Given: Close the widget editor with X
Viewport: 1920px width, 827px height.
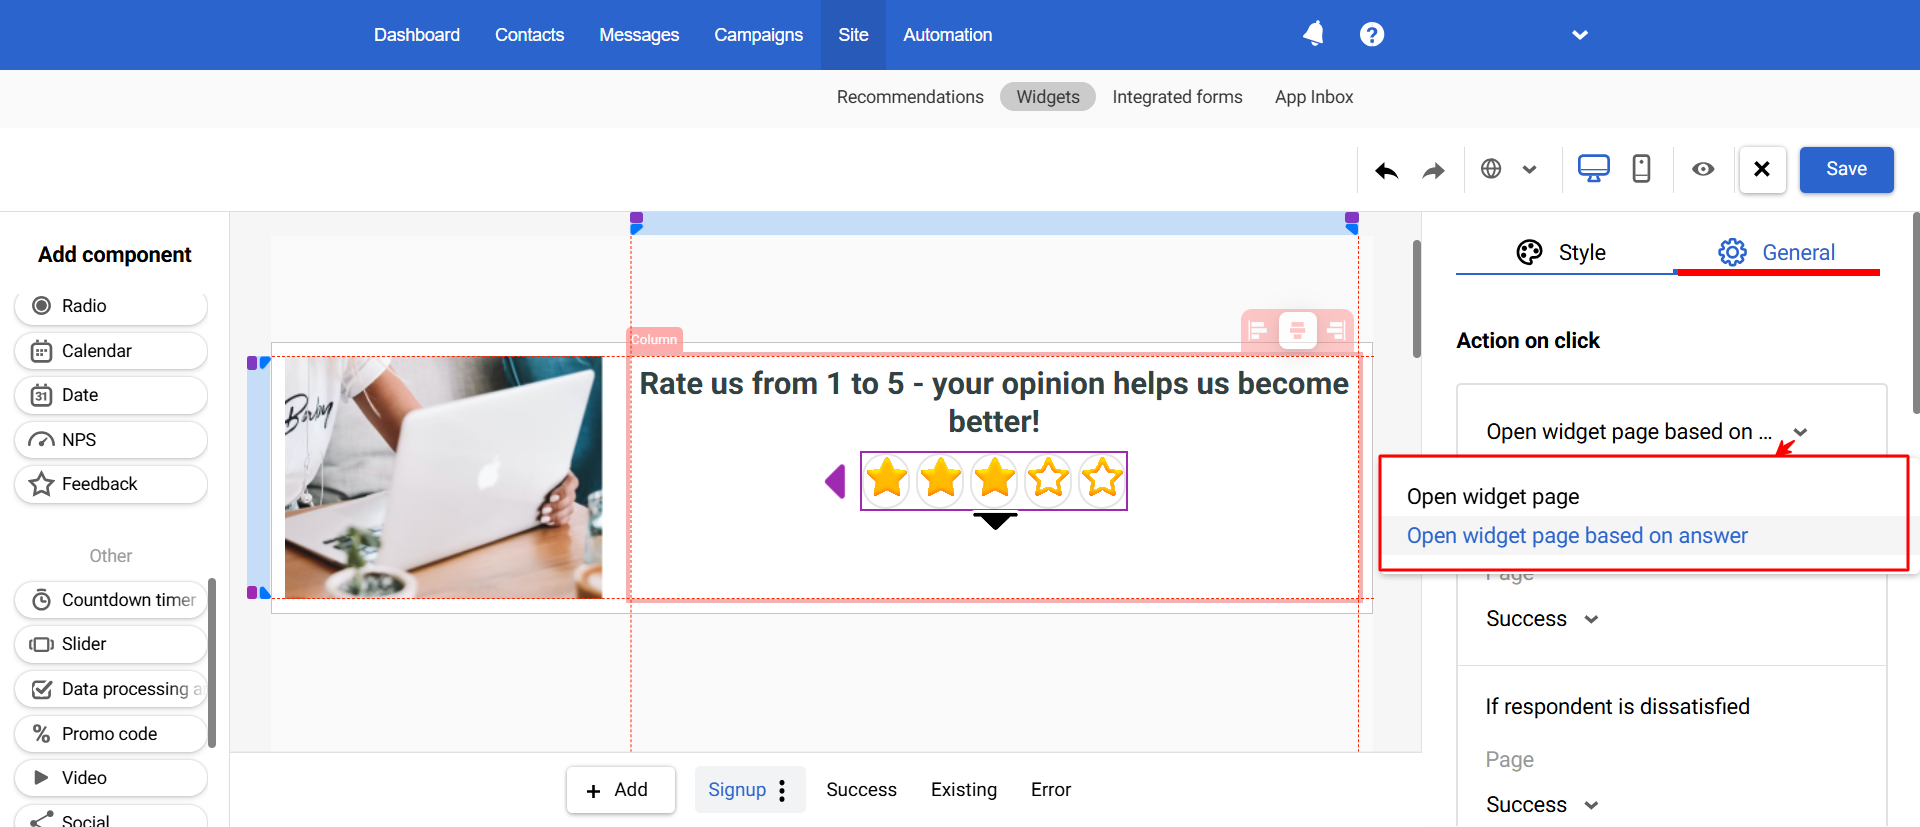Looking at the screenshot, I should pyautogui.click(x=1762, y=169).
